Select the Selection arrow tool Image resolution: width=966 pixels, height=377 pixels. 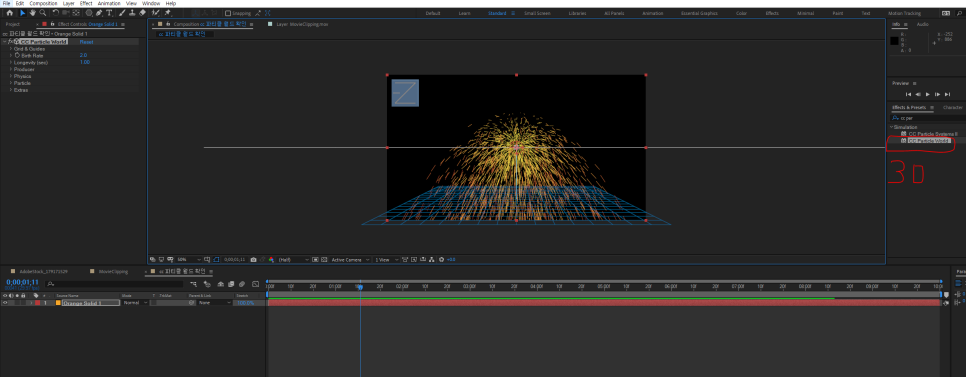22,13
